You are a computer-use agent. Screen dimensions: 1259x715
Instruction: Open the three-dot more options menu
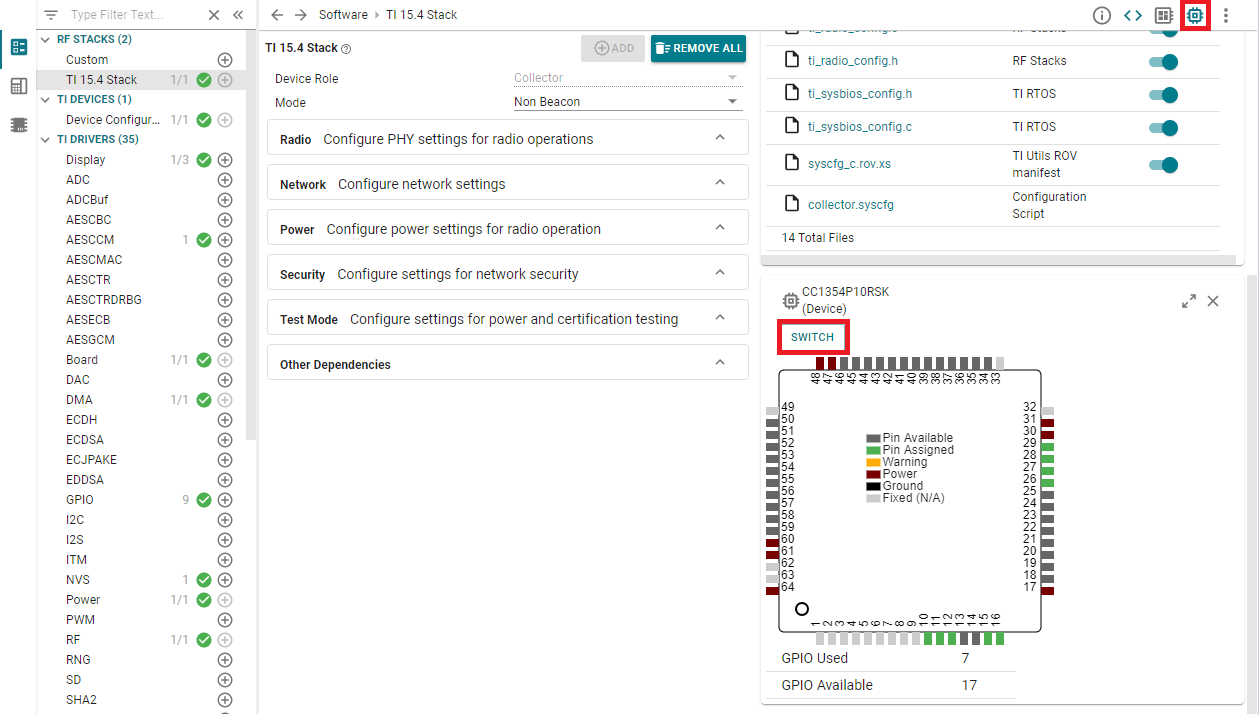[x=1226, y=15]
